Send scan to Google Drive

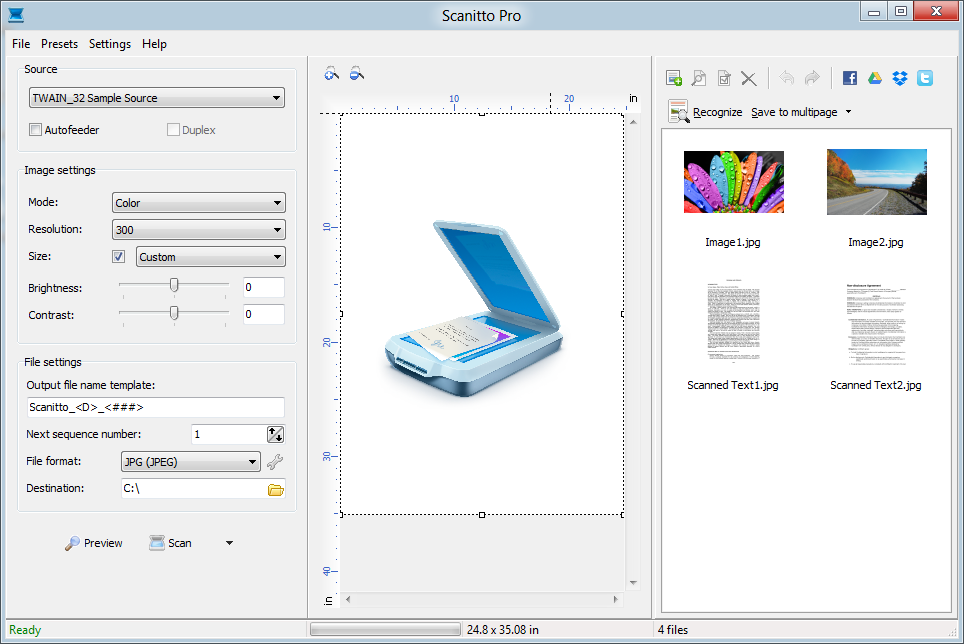tap(874, 77)
